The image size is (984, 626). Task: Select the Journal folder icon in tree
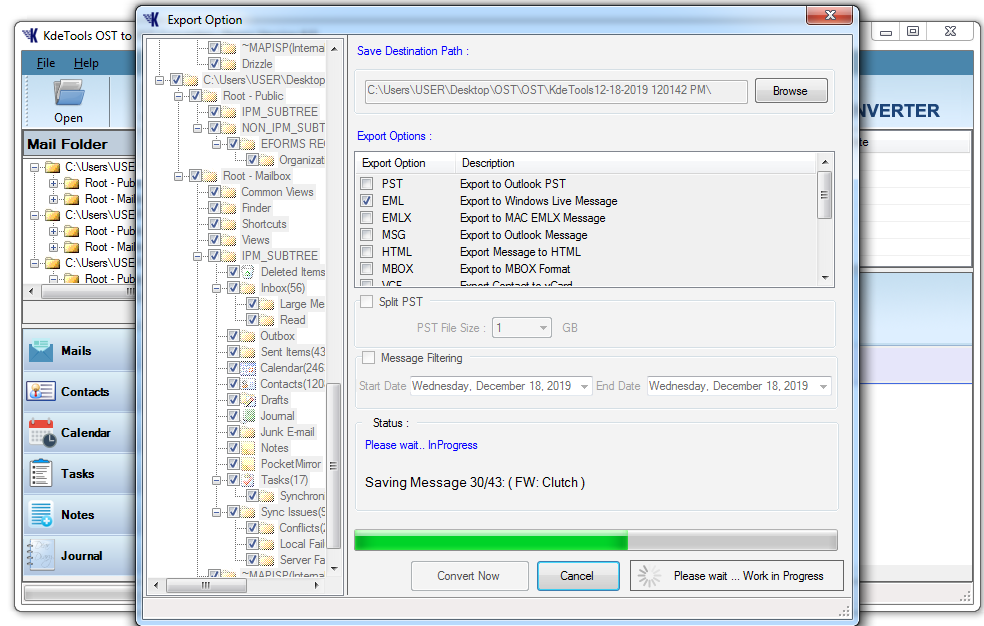tap(249, 416)
